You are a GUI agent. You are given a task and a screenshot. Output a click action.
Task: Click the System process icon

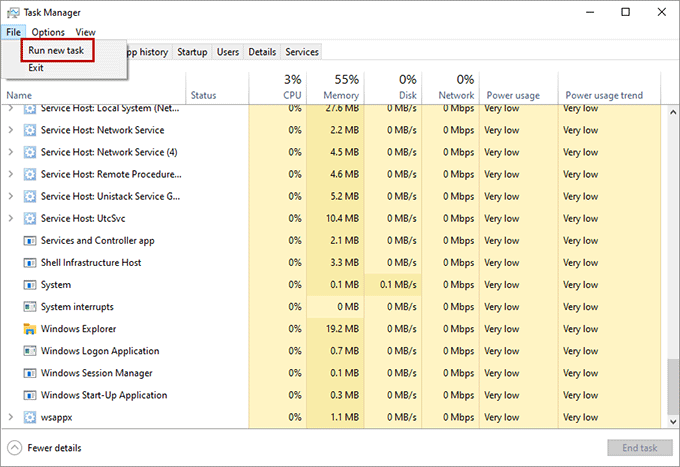click(x=29, y=285)
